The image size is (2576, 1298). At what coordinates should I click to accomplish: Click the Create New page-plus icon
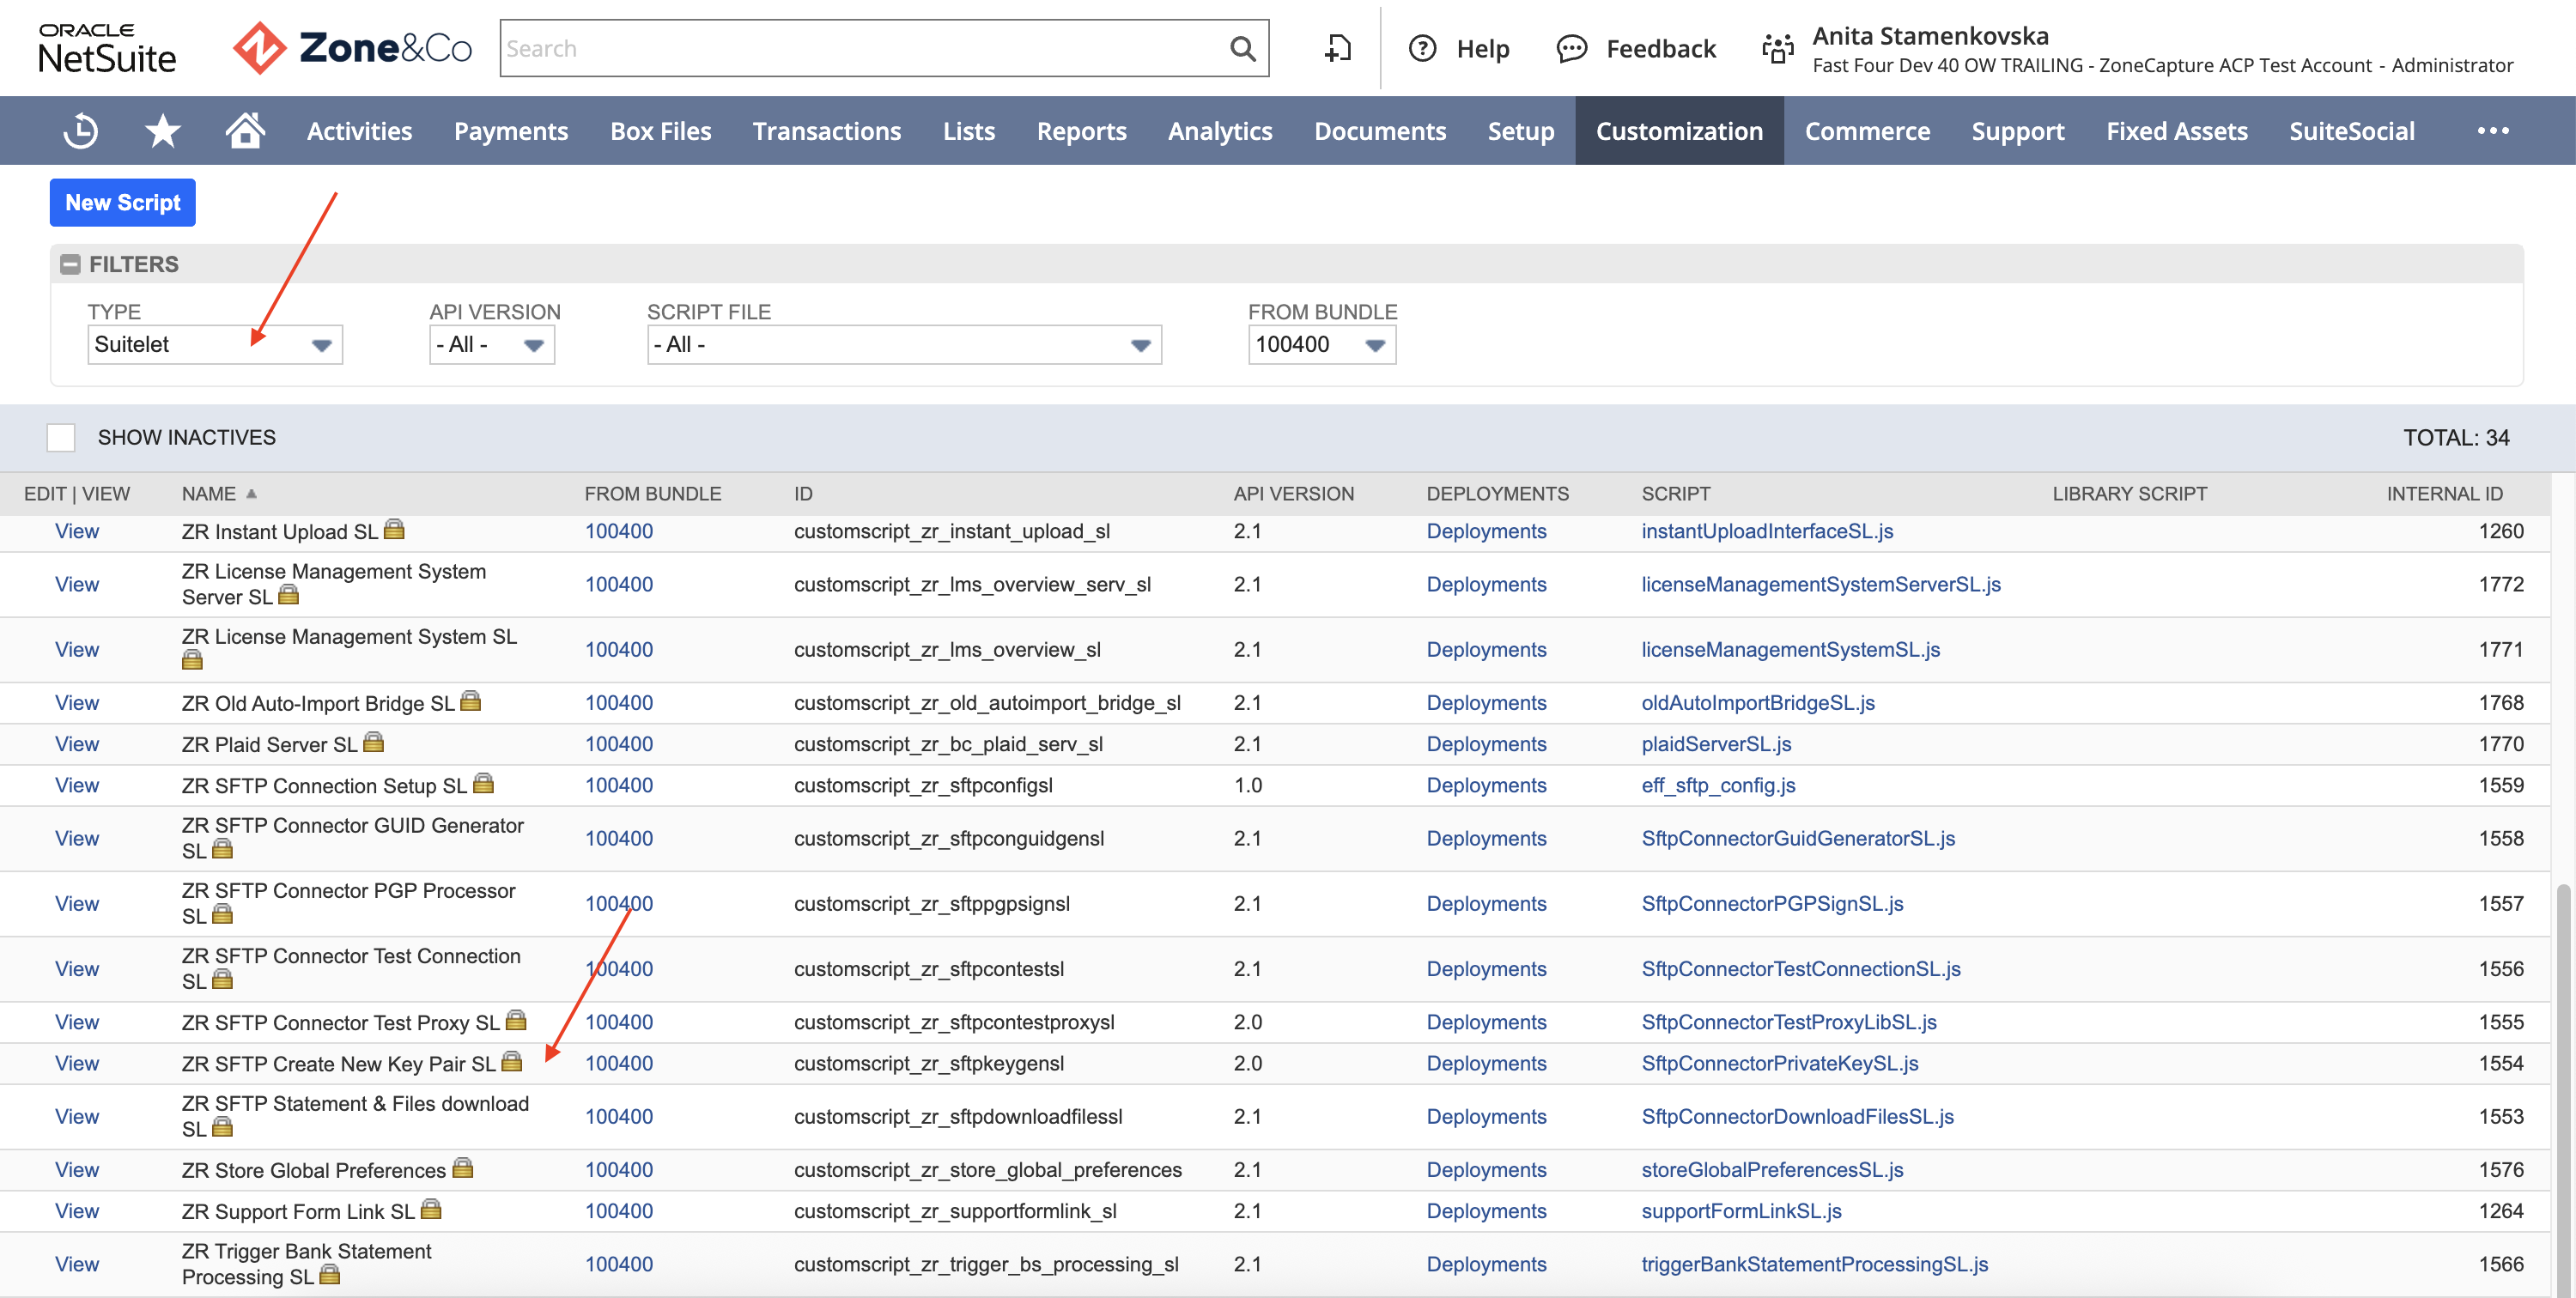[x=1338, y=48]
